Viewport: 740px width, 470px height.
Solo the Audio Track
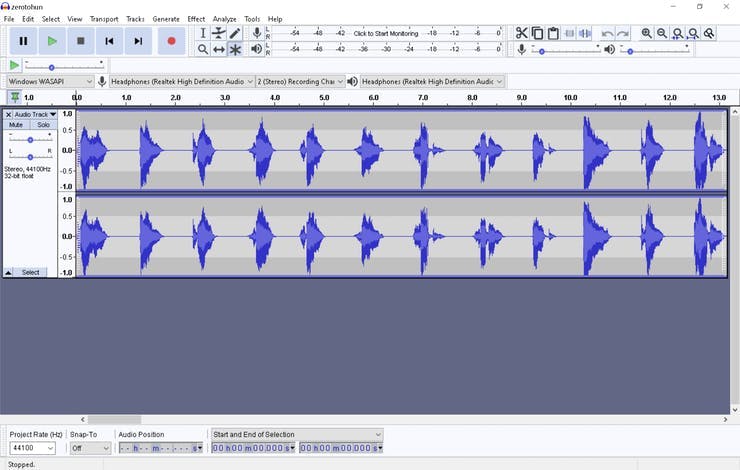point(43,125)
